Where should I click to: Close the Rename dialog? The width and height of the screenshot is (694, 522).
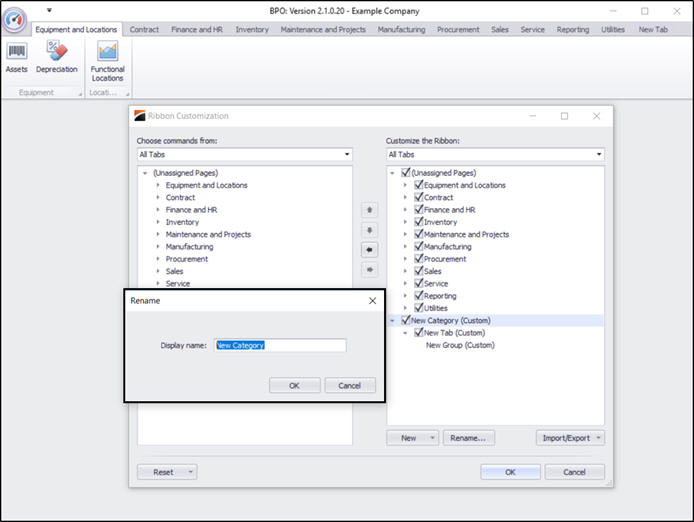372,301
